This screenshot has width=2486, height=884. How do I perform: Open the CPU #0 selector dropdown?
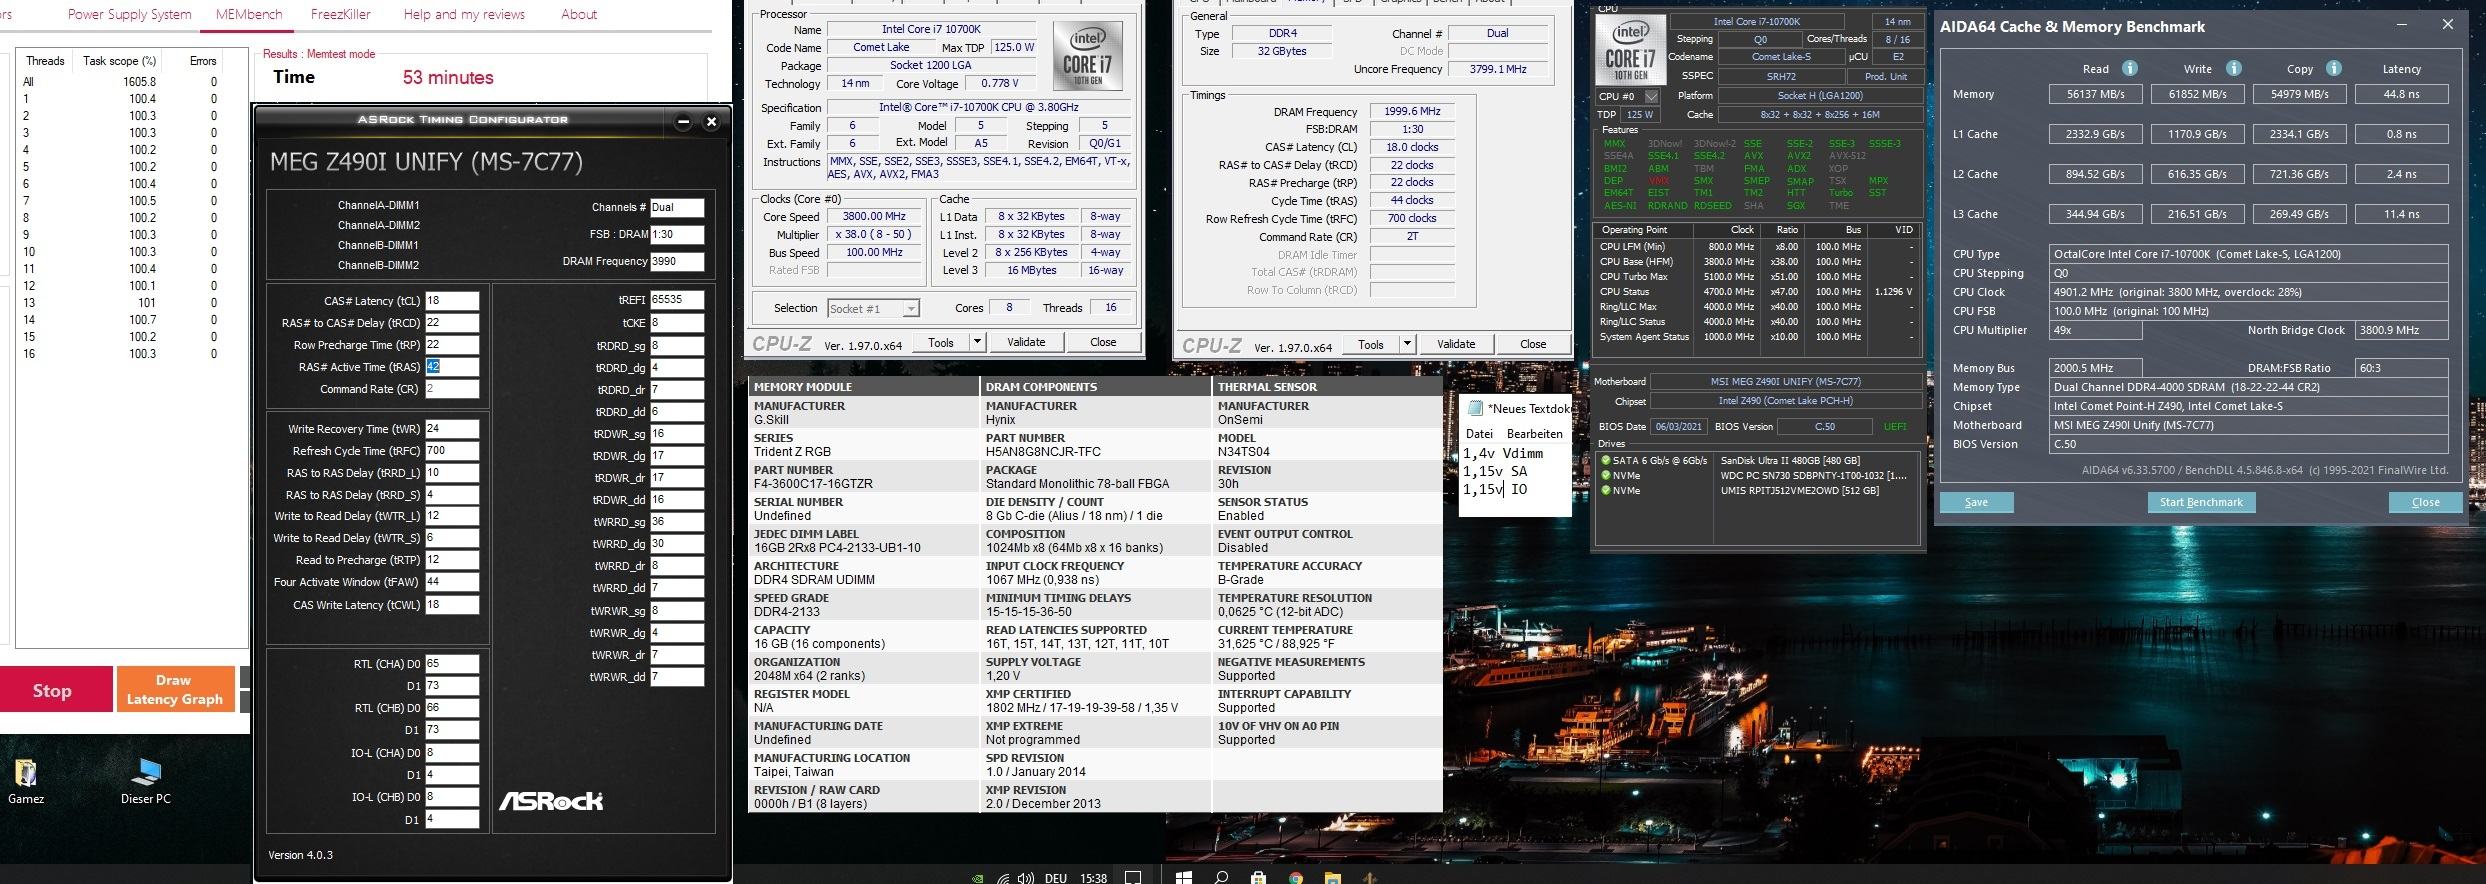[1651, 97]
